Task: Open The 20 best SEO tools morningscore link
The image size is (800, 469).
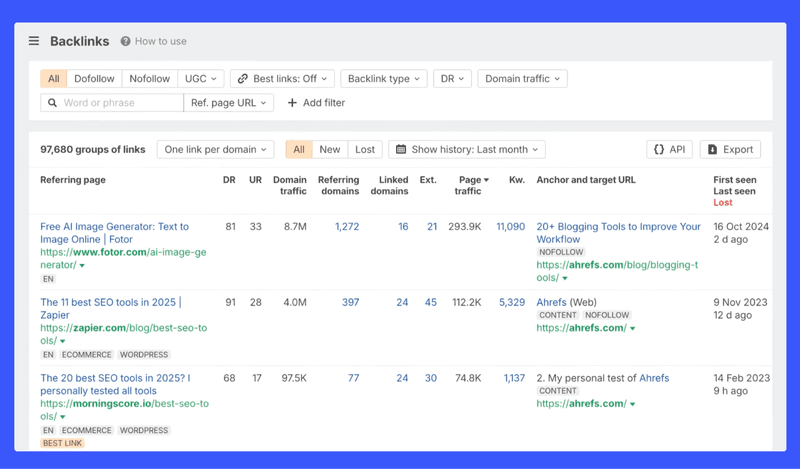Action: pyautogui.click(x=115, y=384)
